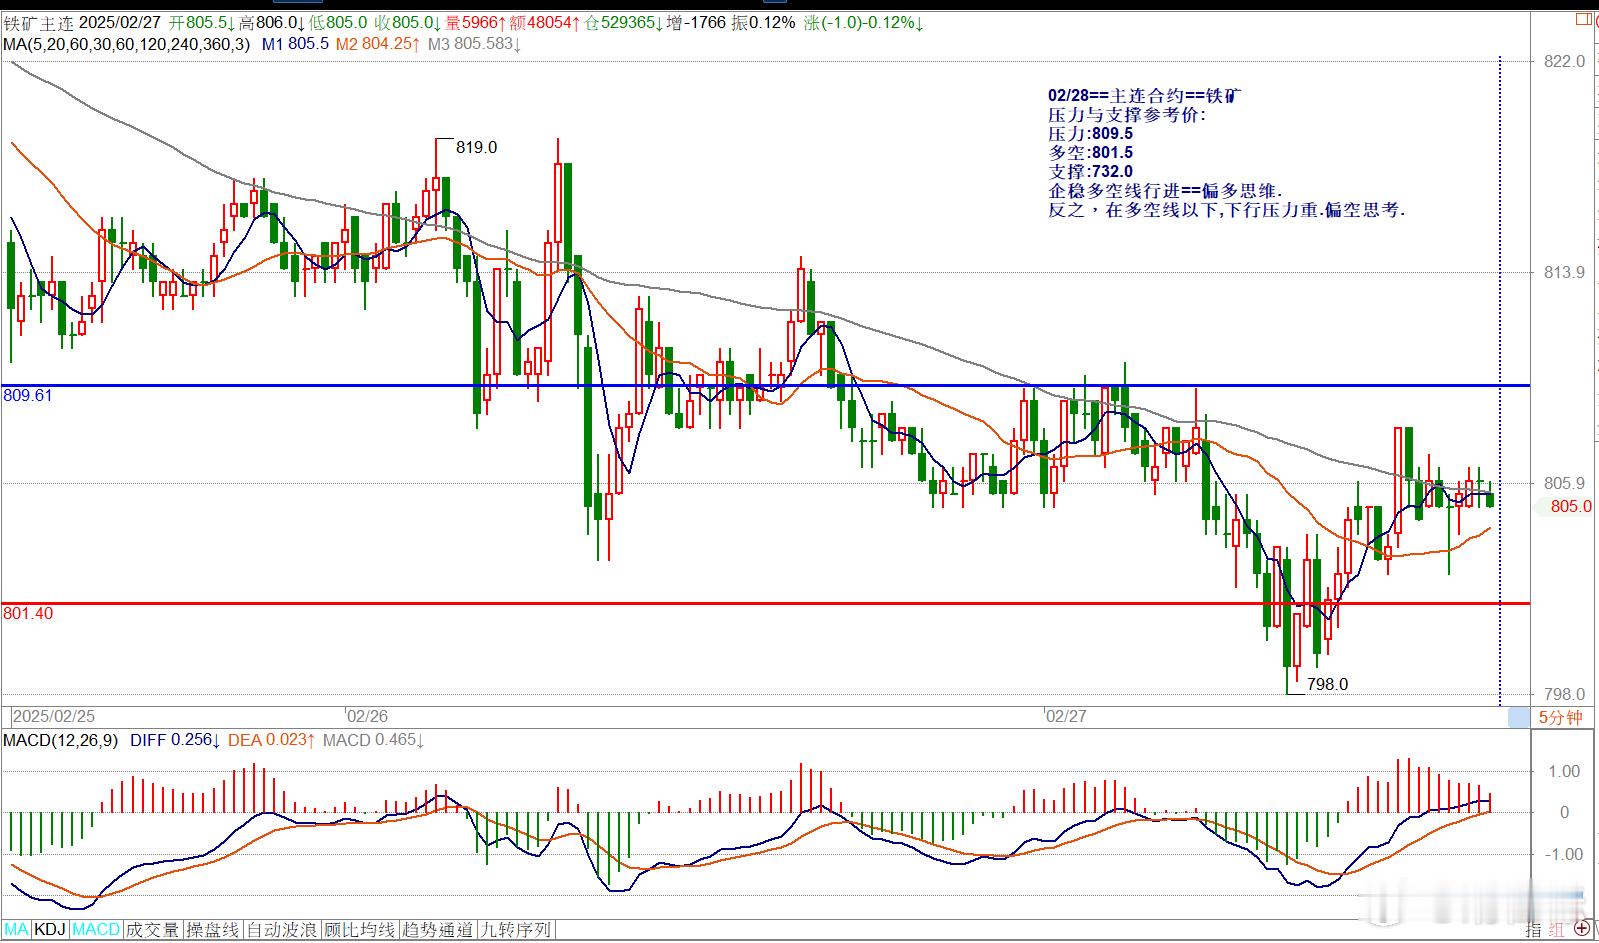Screen dimensions: 1599x943
Task: Switch to the 操盘线 tab
Action: click(213, 930)
